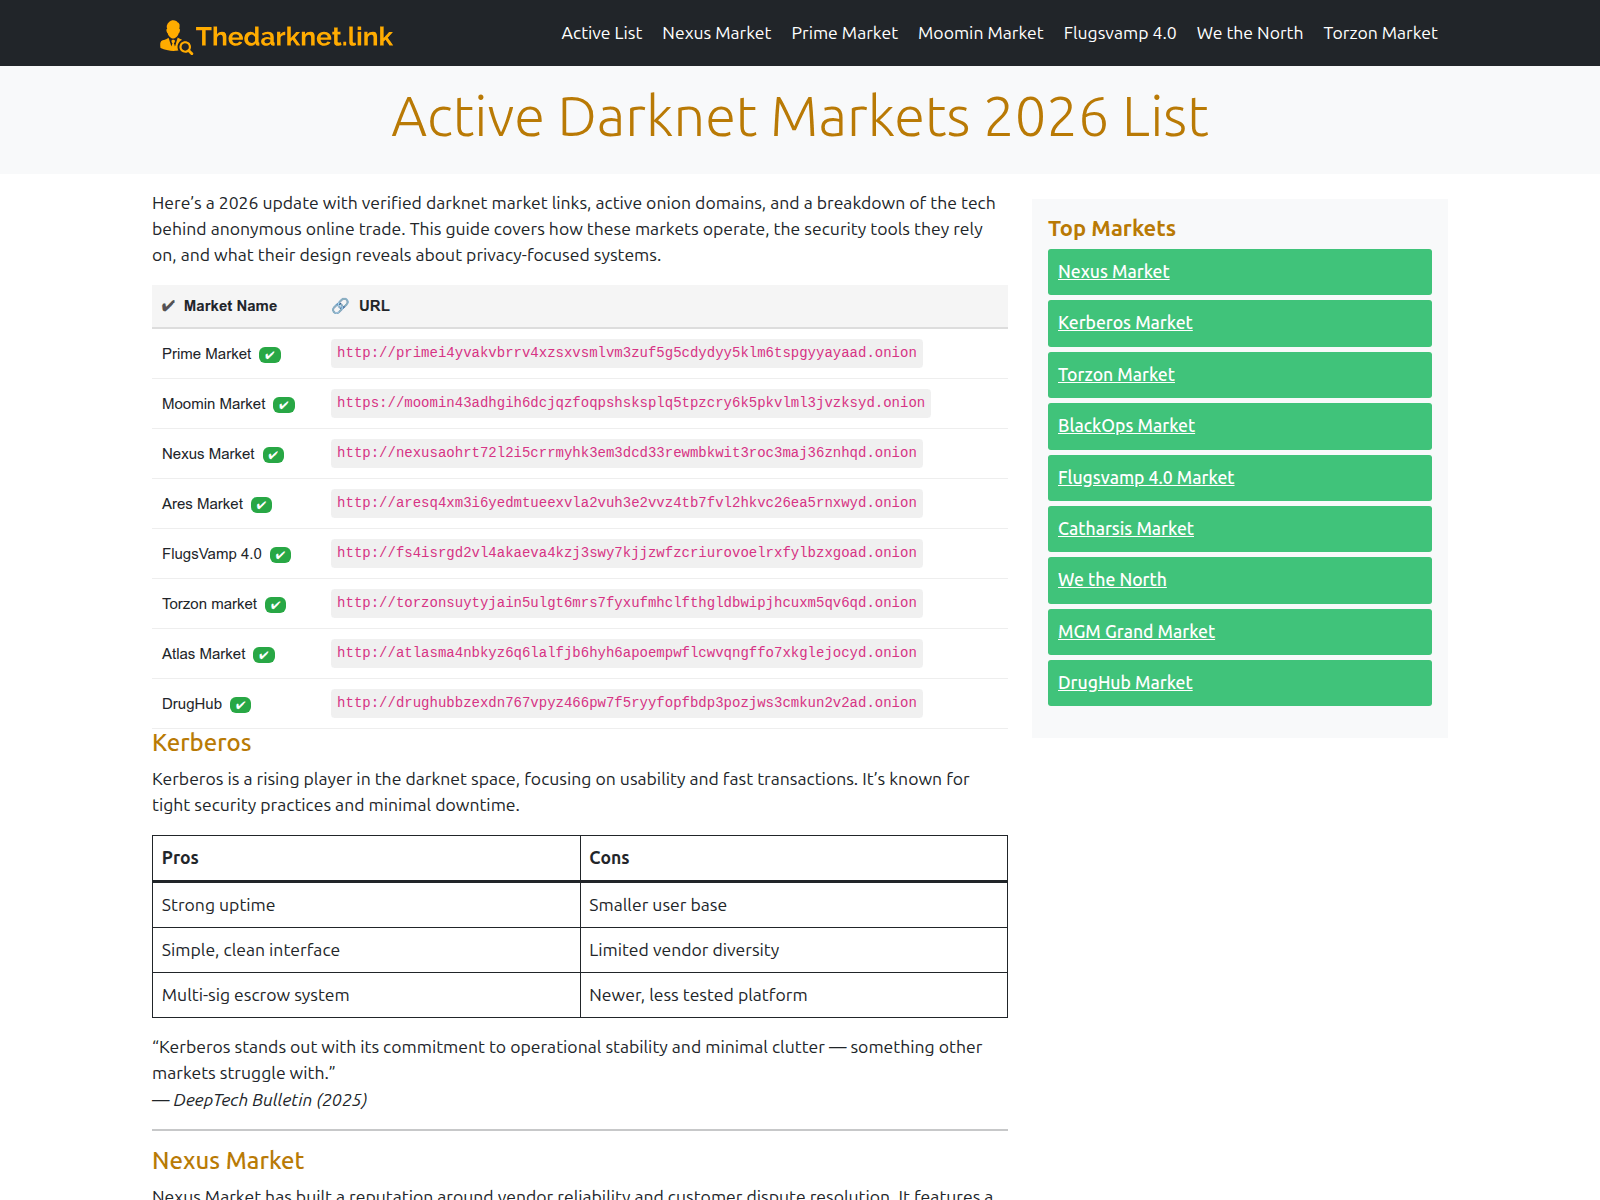Click green verified badge next to DrugHub
Screen dimensions: 1600x1200
pos(240,705)
